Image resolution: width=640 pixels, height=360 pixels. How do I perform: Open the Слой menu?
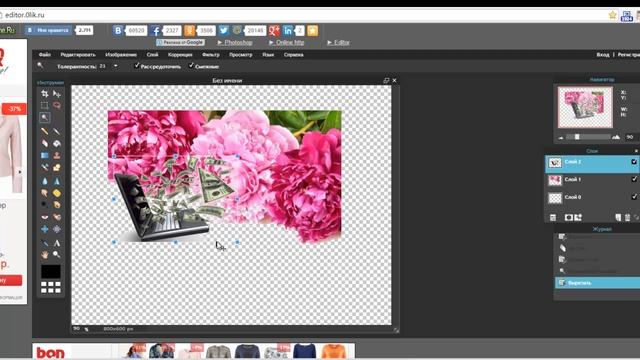[x=152, y=55]
